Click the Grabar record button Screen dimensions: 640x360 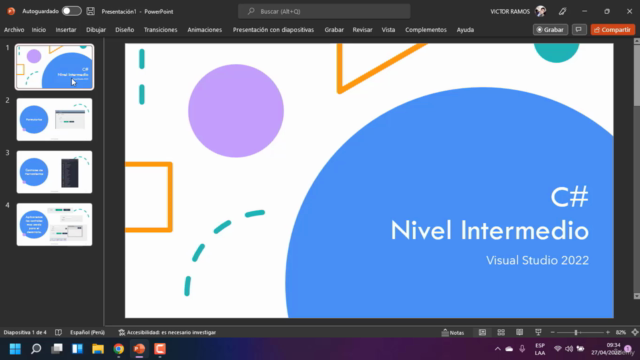tap(550, 30)
